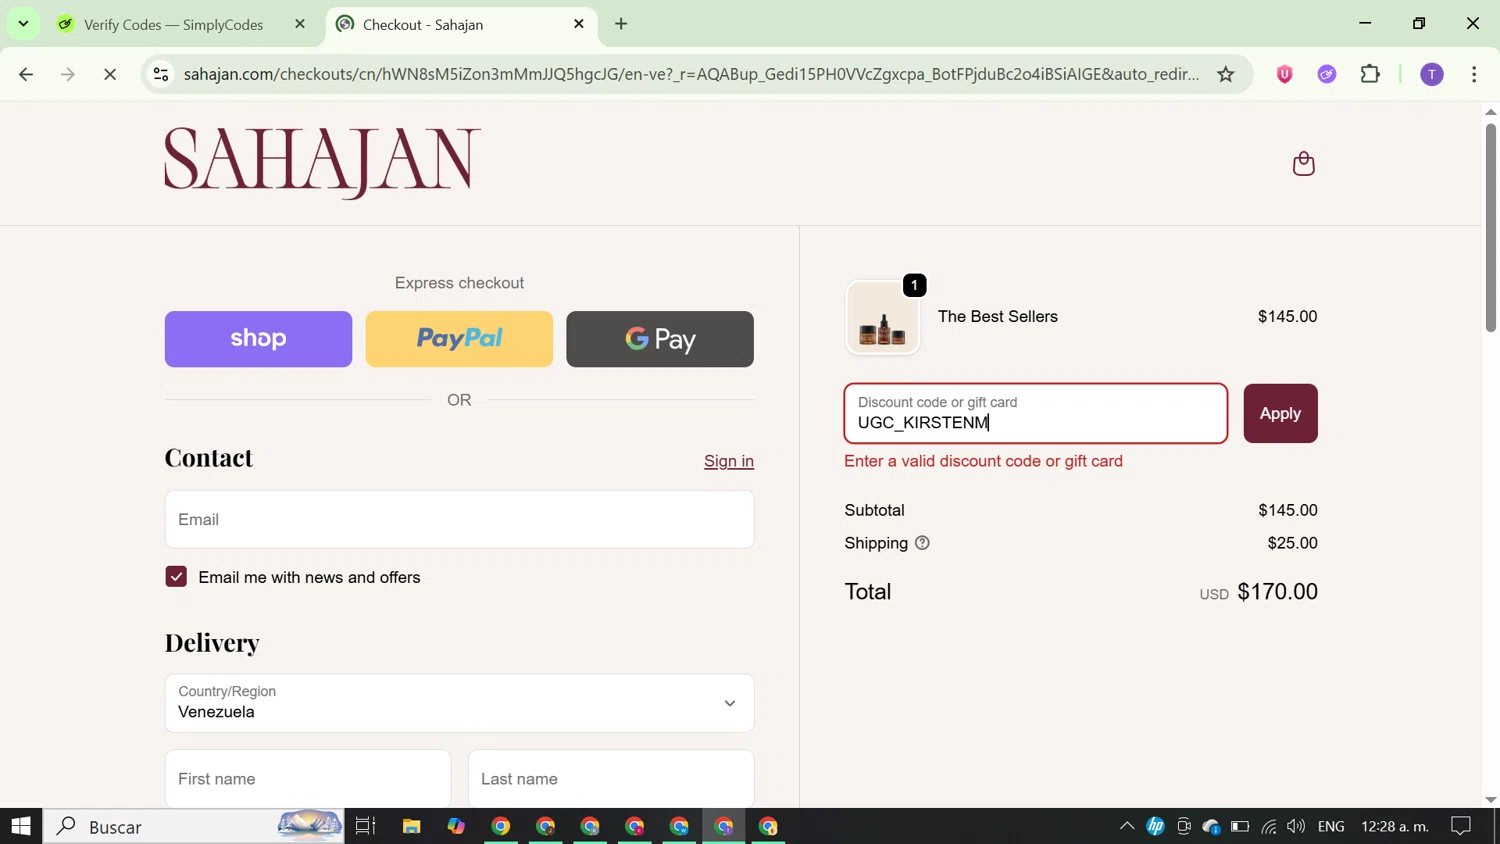
Task: Pay with PayPal express button
Action: click(x=459, y=339)
